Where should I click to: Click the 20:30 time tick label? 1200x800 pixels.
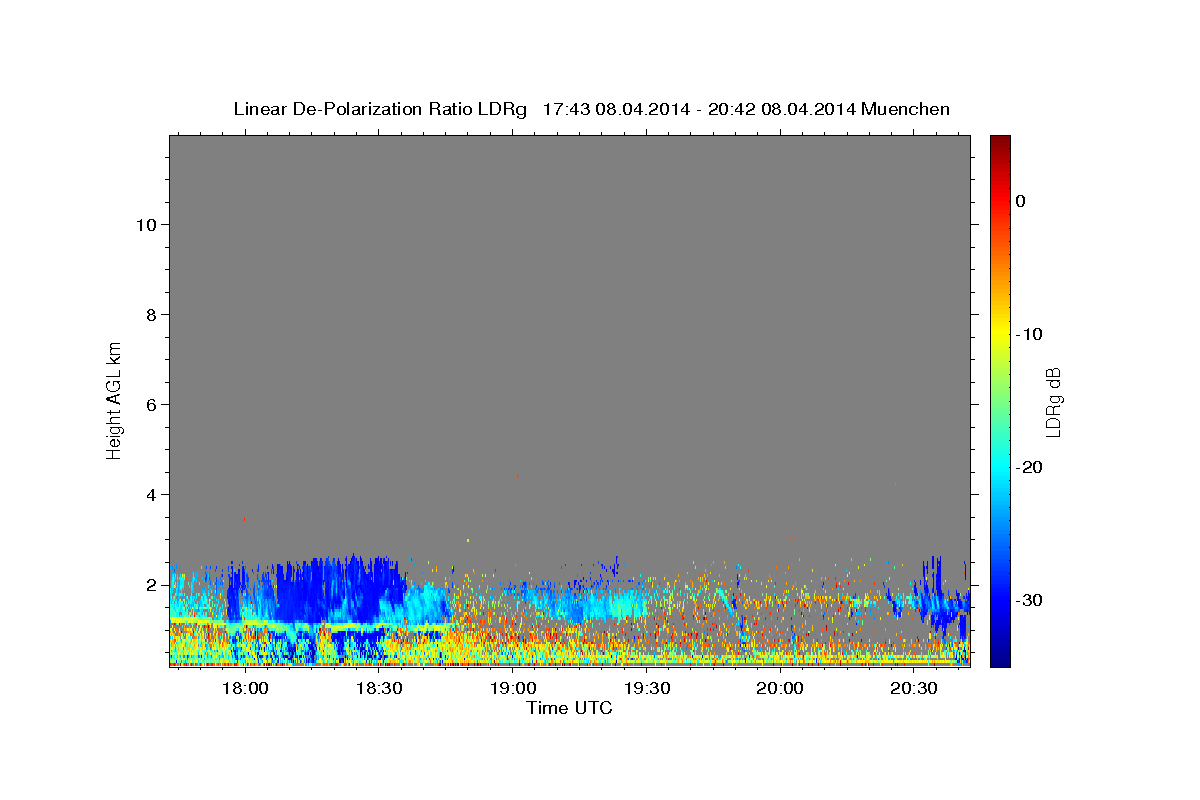pos(914,688)
